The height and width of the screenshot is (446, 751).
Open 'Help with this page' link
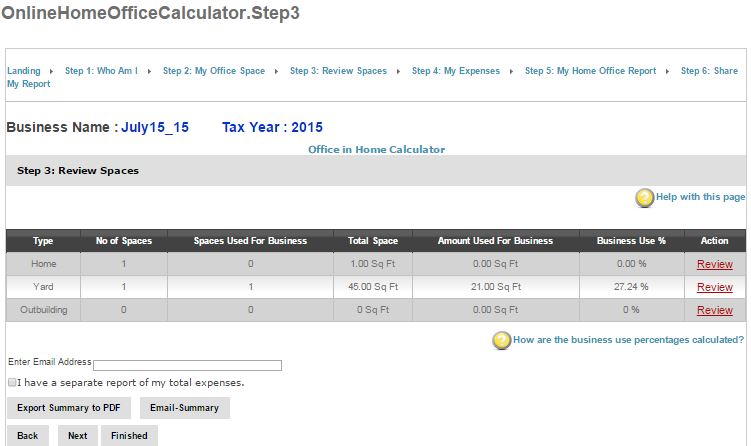[x=700, y=197]
